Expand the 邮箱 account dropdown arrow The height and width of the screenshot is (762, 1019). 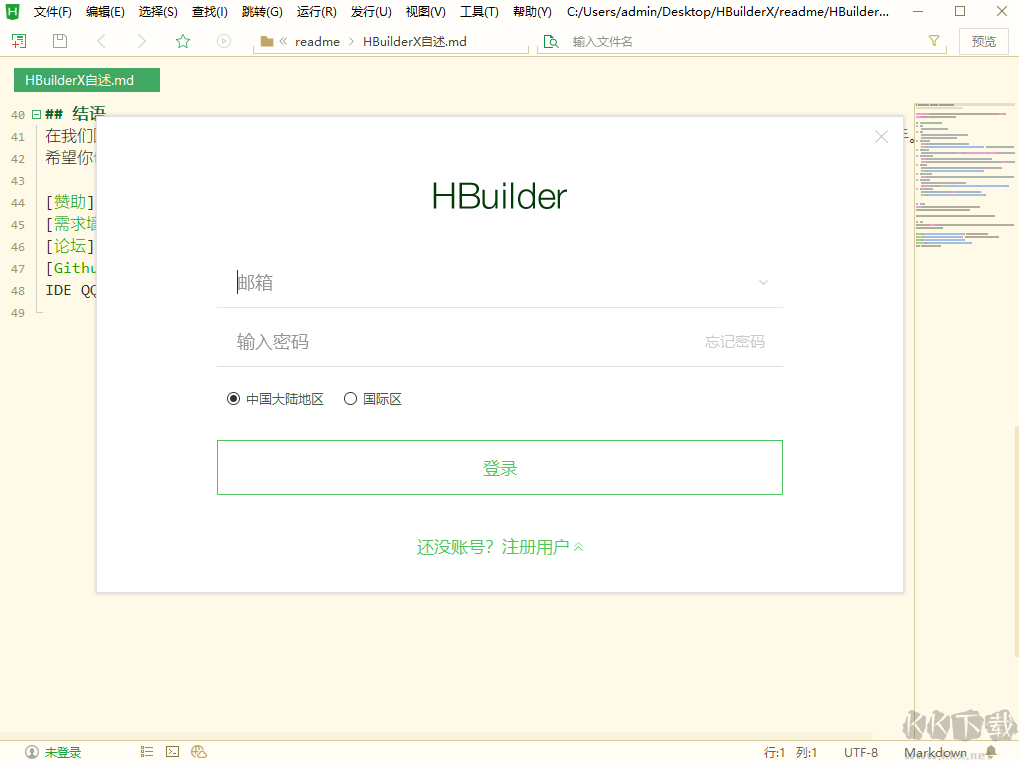pyautogui.click(x=764, y=283)
